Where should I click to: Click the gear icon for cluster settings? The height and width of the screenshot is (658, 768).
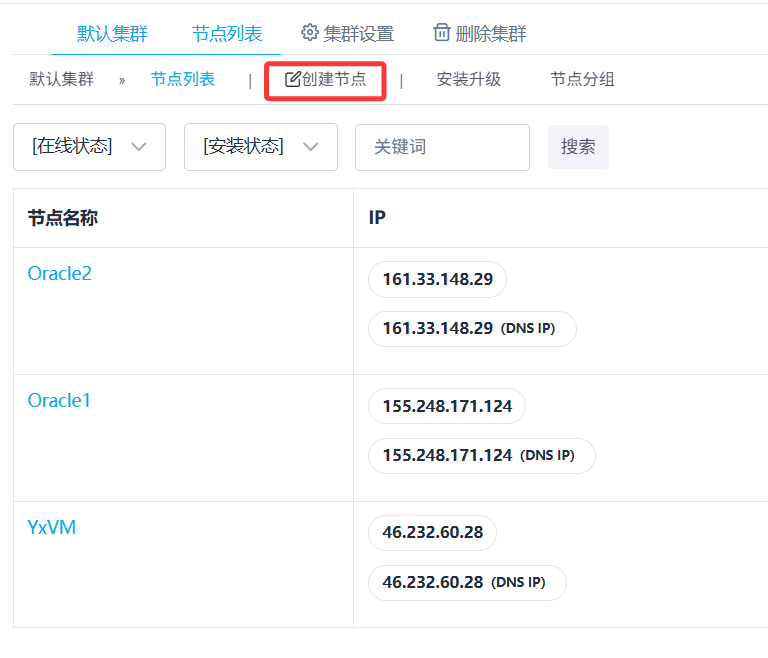[x=310, y=33]
